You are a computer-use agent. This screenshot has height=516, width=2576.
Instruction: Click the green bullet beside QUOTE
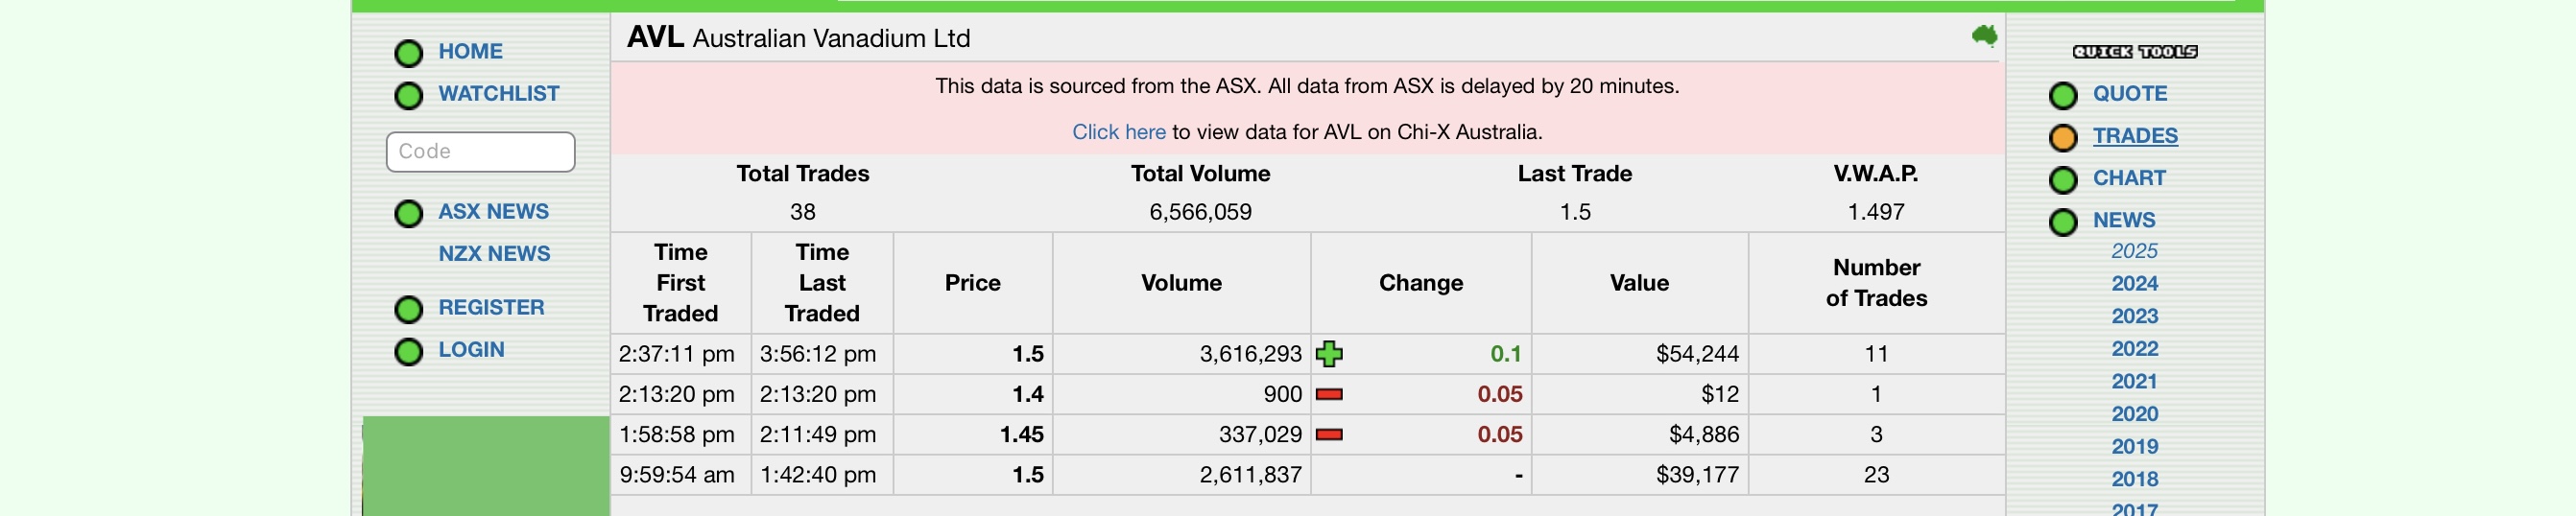(2062, 95)
